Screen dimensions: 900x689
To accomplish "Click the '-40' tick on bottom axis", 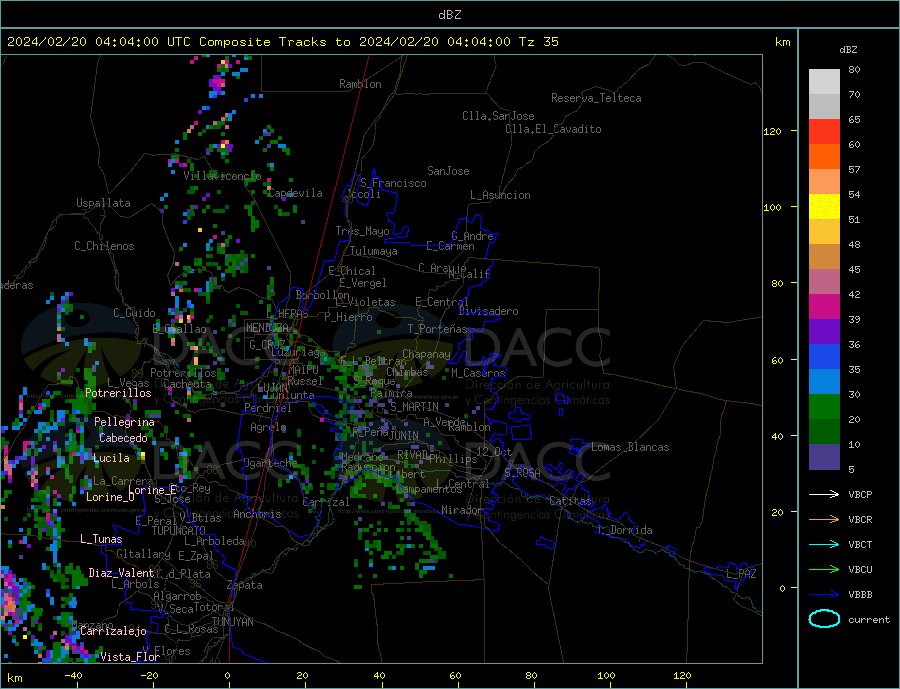I will pos(73,676).
